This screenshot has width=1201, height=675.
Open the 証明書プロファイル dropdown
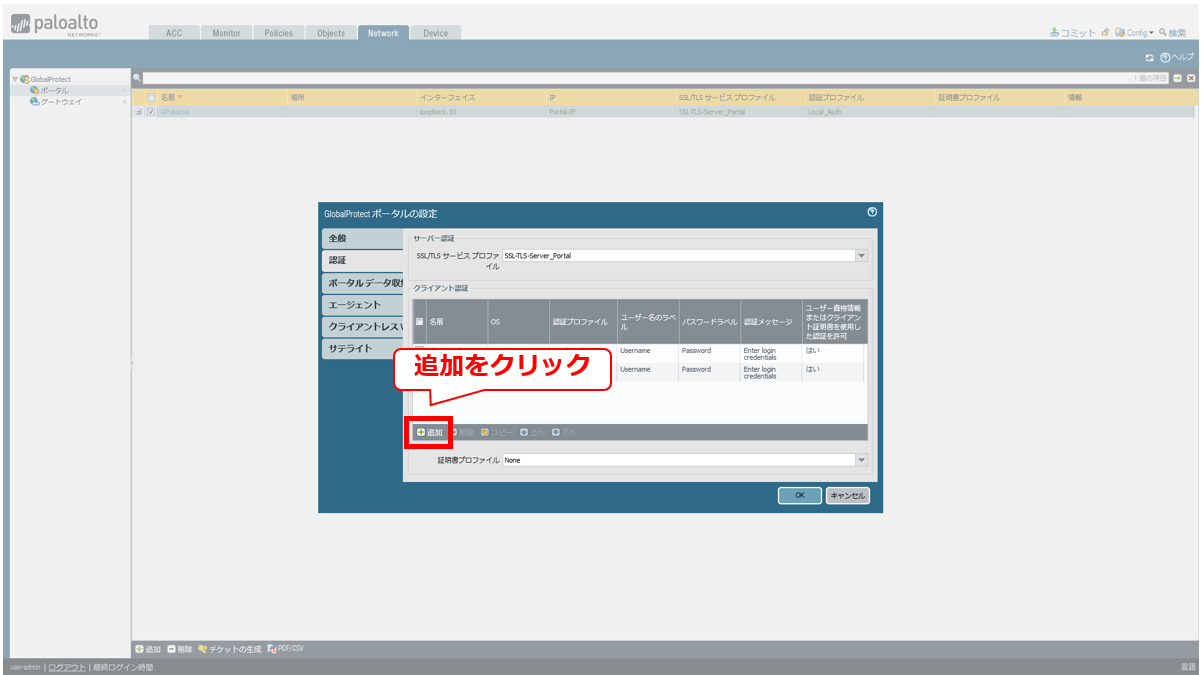pos(861,460)
